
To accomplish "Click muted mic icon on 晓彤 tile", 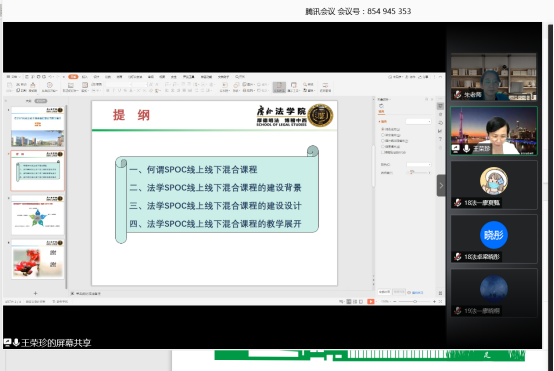I will tap(458, 257).
